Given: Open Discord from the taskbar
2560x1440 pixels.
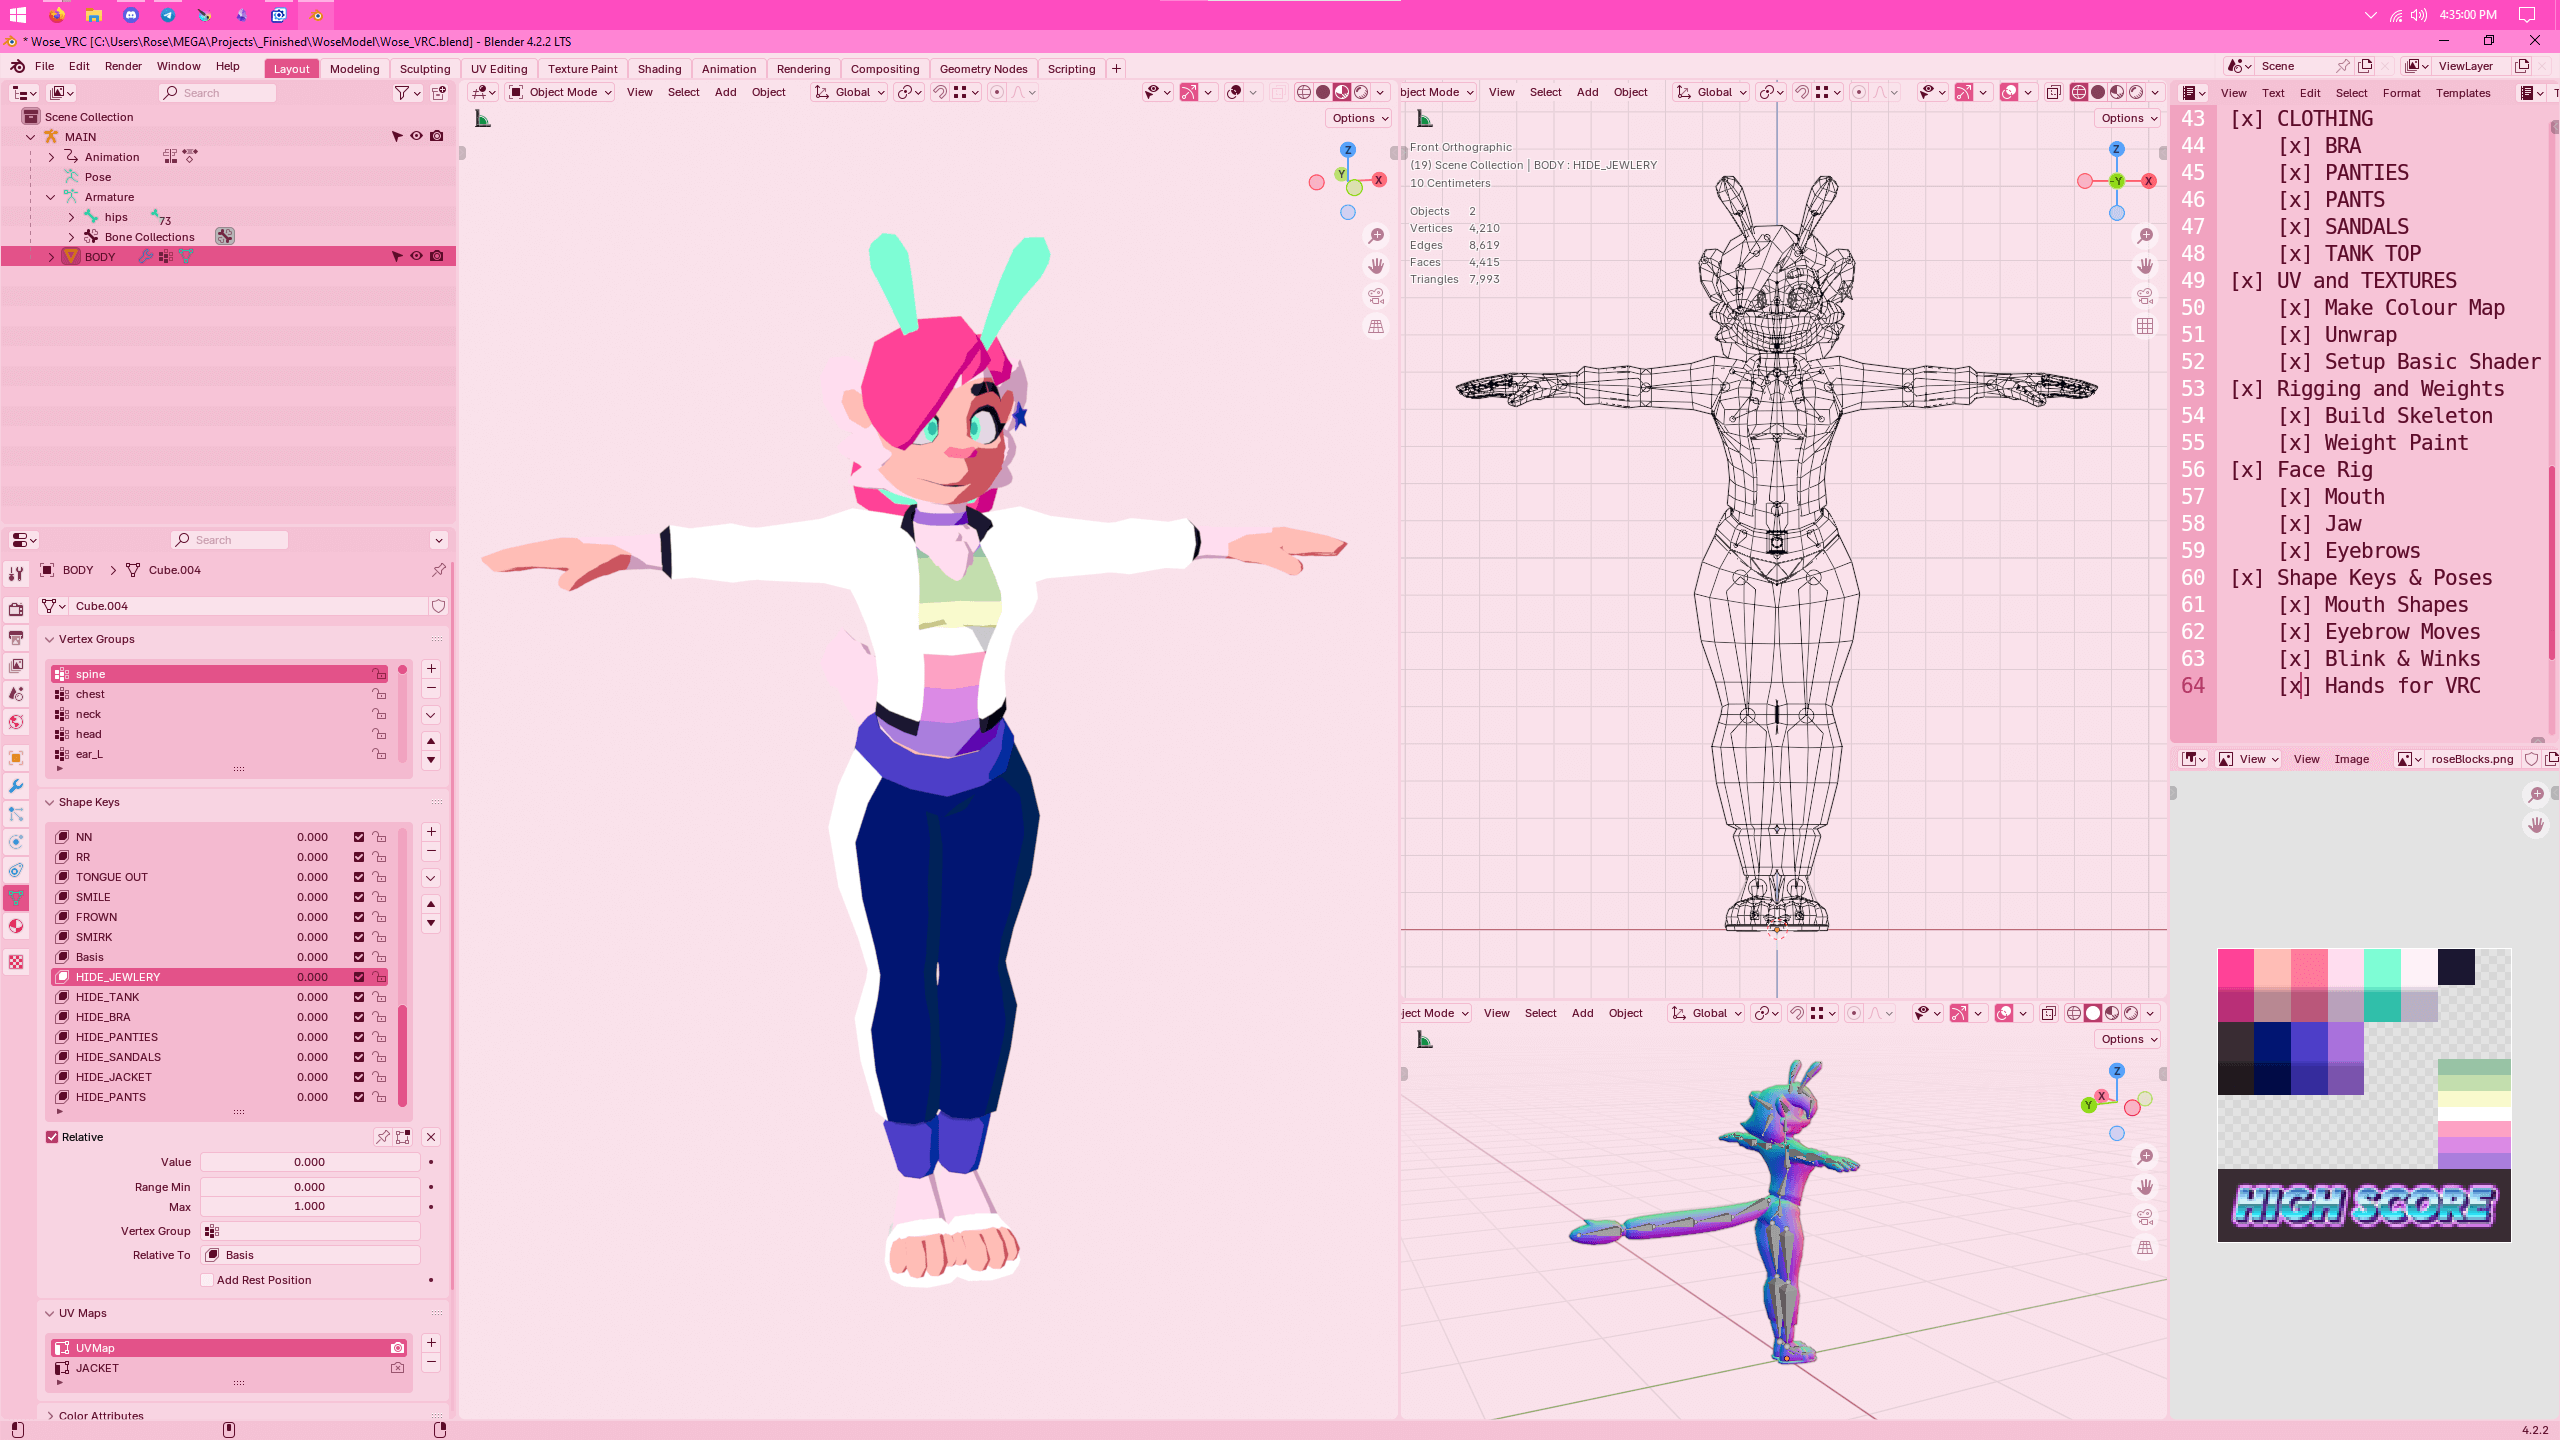Looking at the screenshot, I should coord(131,15).
